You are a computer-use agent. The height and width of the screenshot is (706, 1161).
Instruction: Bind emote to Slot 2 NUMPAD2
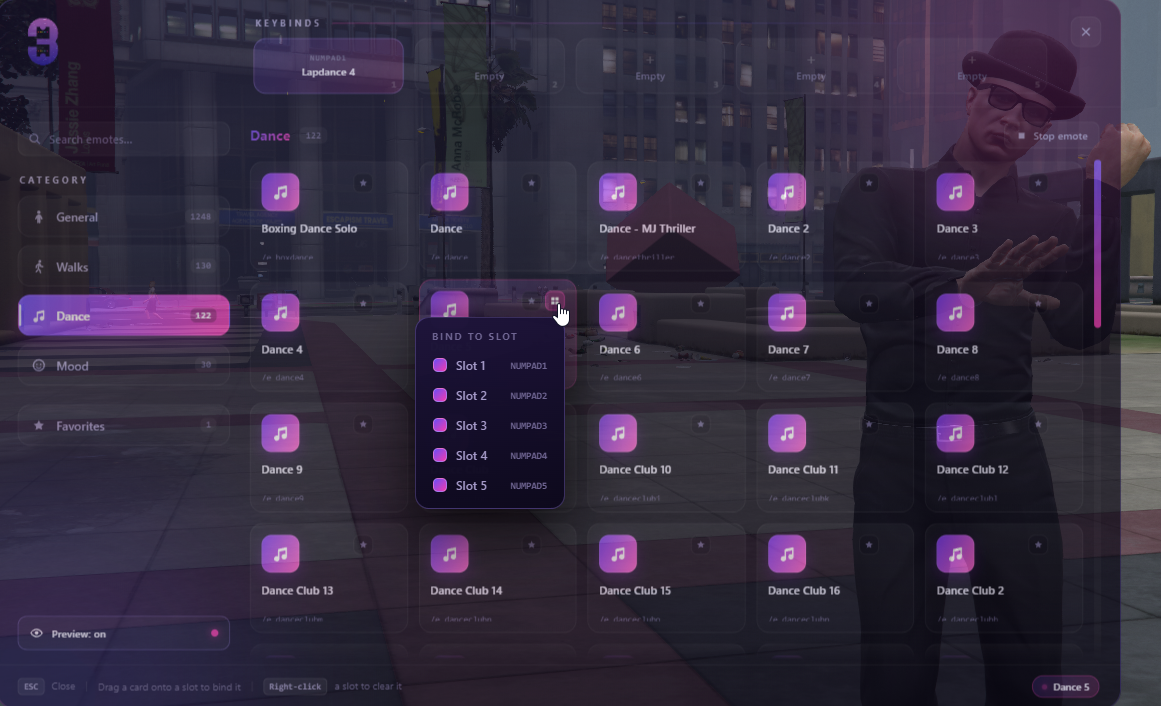(x=489, y=396)
